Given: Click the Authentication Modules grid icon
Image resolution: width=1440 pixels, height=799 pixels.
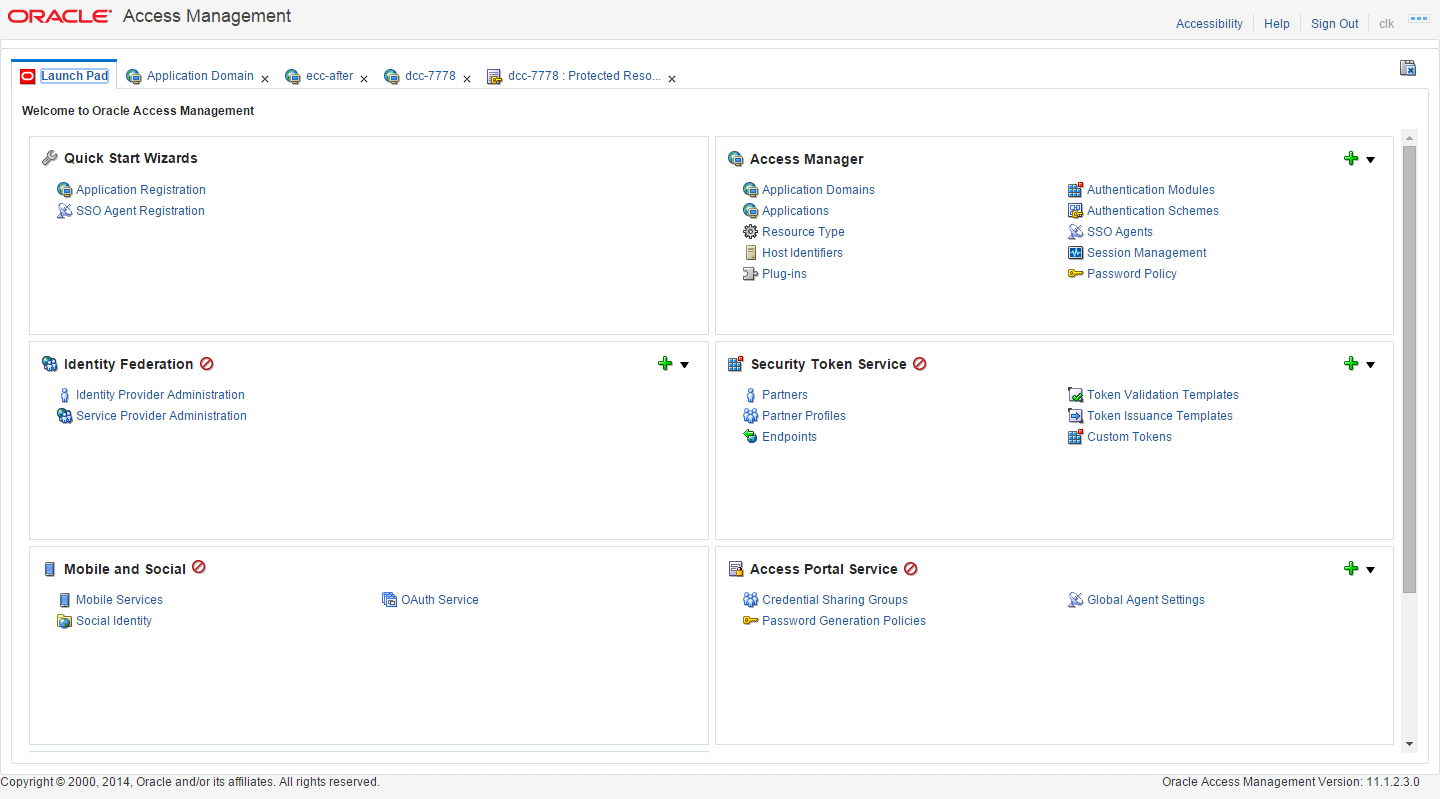Looking at the screenshot, I should (x=1075, y=190).
